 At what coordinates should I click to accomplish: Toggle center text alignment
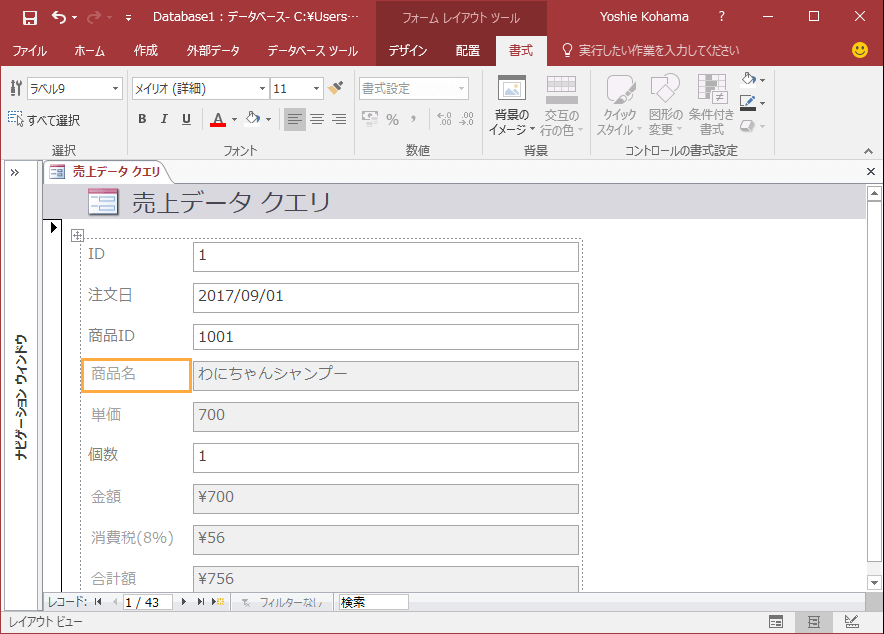[x=317, y=119]
